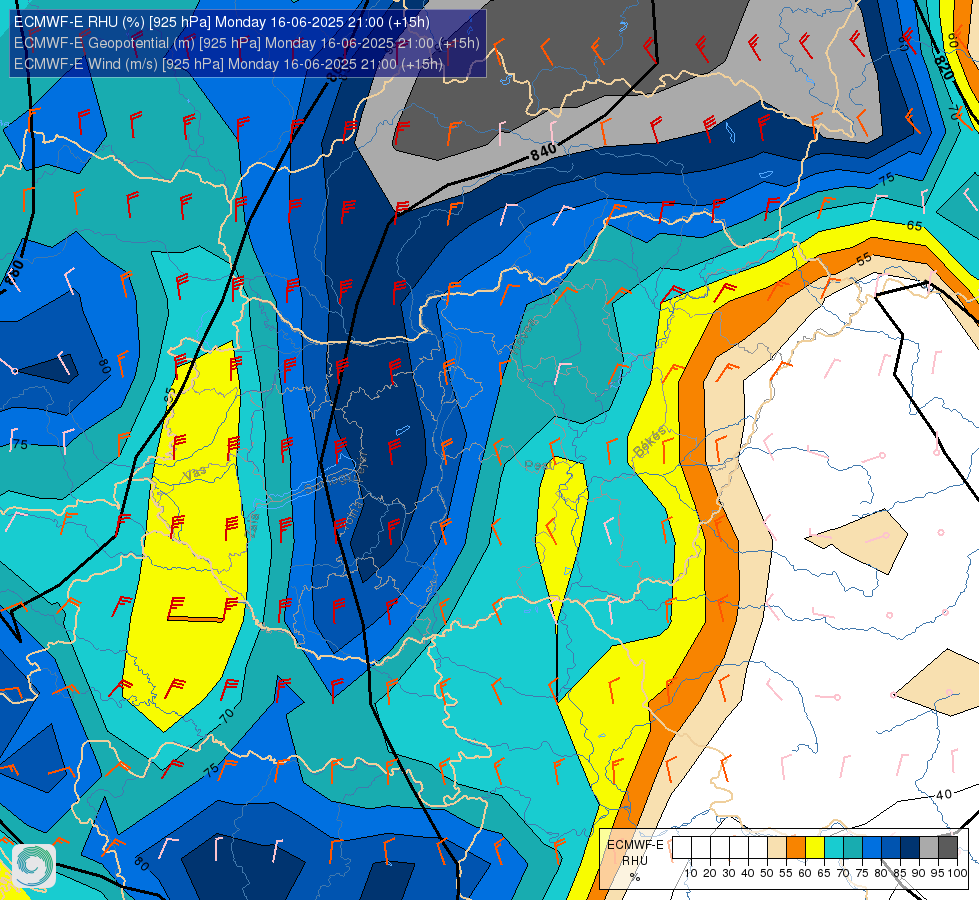
Task: Click the bright blue 75-80 legend swatch
Action: 872,848
